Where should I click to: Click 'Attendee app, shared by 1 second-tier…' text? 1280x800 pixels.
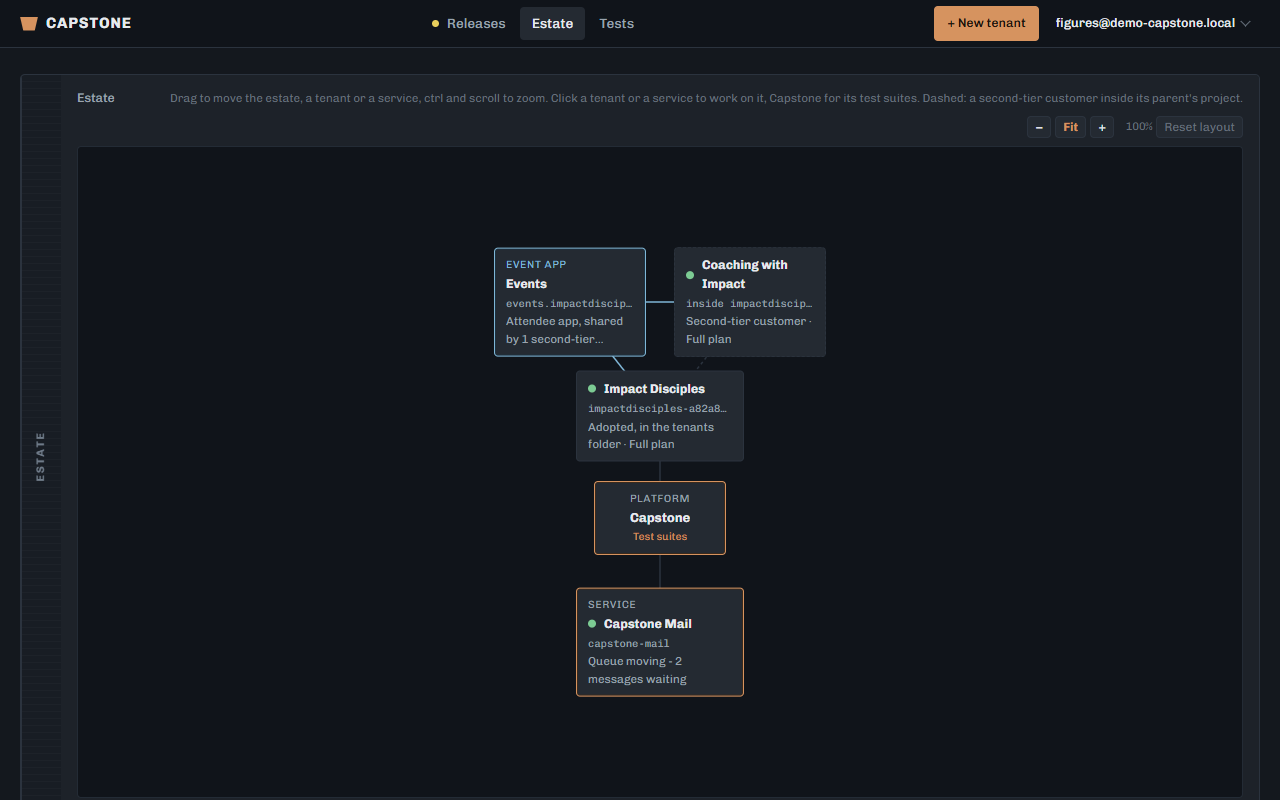pos(565,330)
